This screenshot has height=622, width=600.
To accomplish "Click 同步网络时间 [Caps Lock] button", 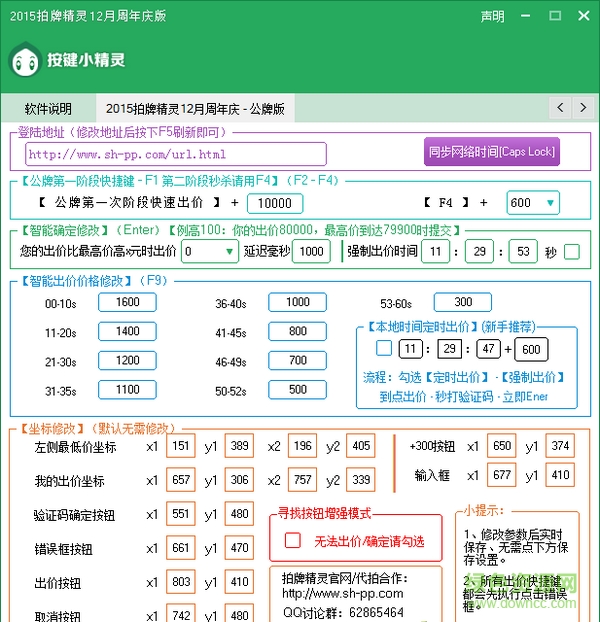I will coord(492,152).
